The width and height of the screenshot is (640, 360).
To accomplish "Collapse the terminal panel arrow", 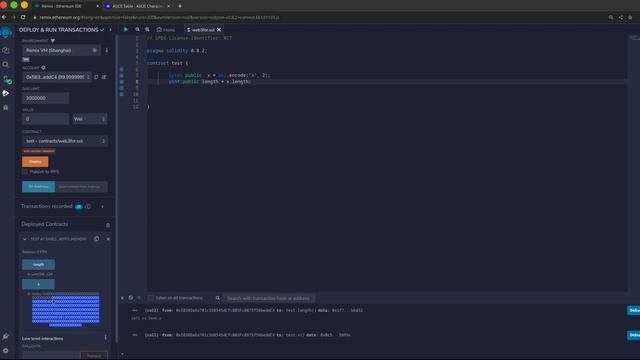I will 122,298.
